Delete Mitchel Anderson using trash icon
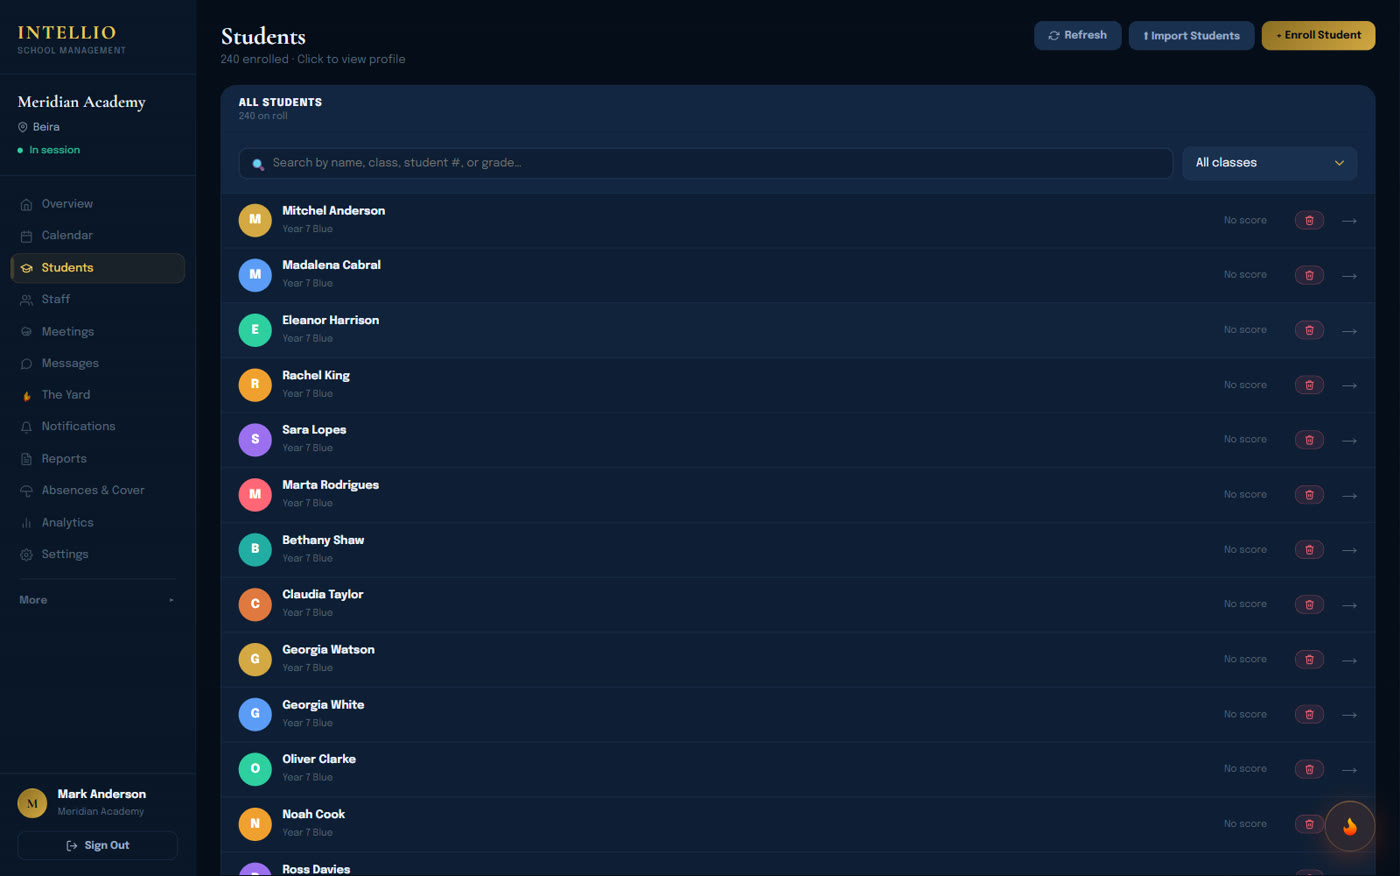Image resolution: width=1400 pixels, height=876 pixels. point(1309,220)
